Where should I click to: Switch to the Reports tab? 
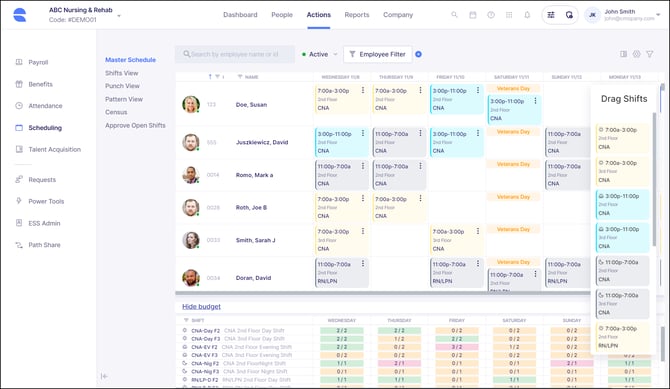[x=357, y=15]
